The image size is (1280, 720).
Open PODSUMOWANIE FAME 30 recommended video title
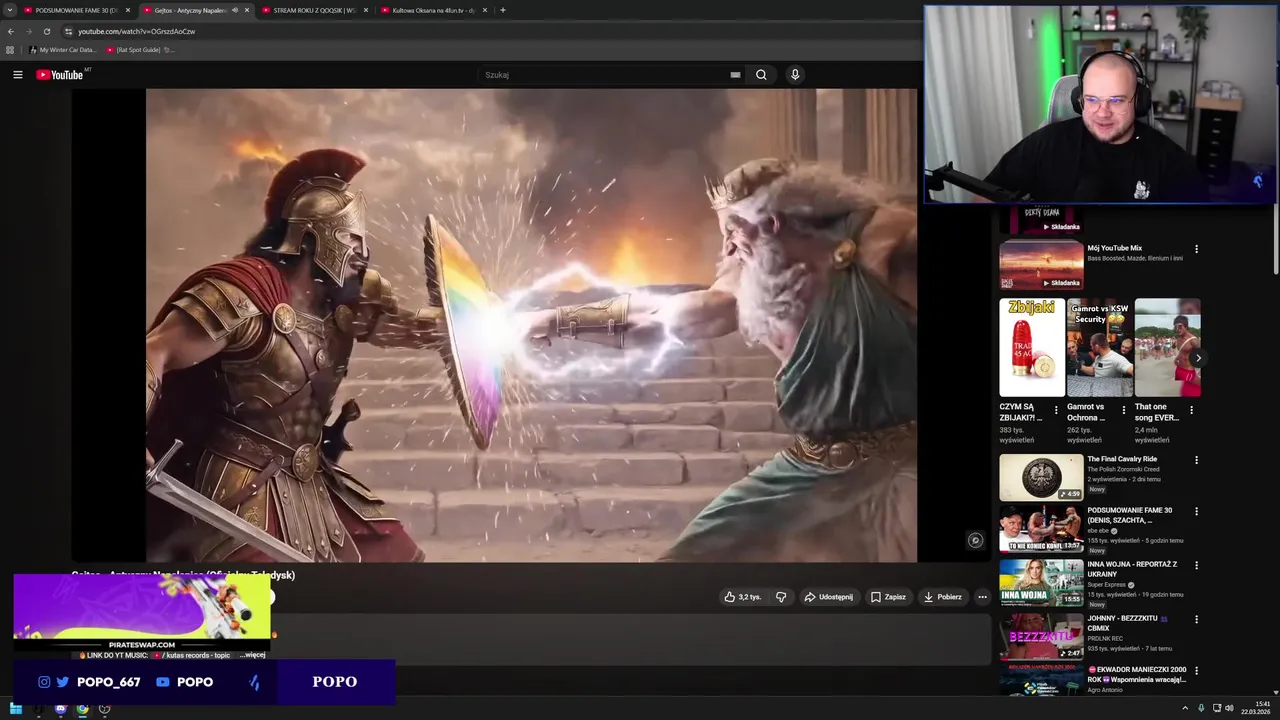(1129, 515)
